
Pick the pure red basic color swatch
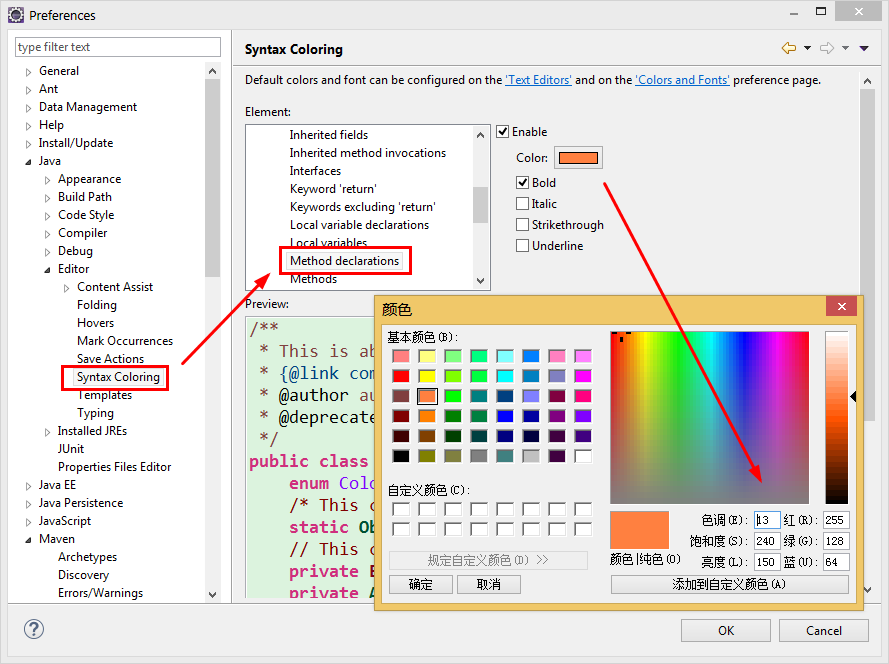(401, 376)
